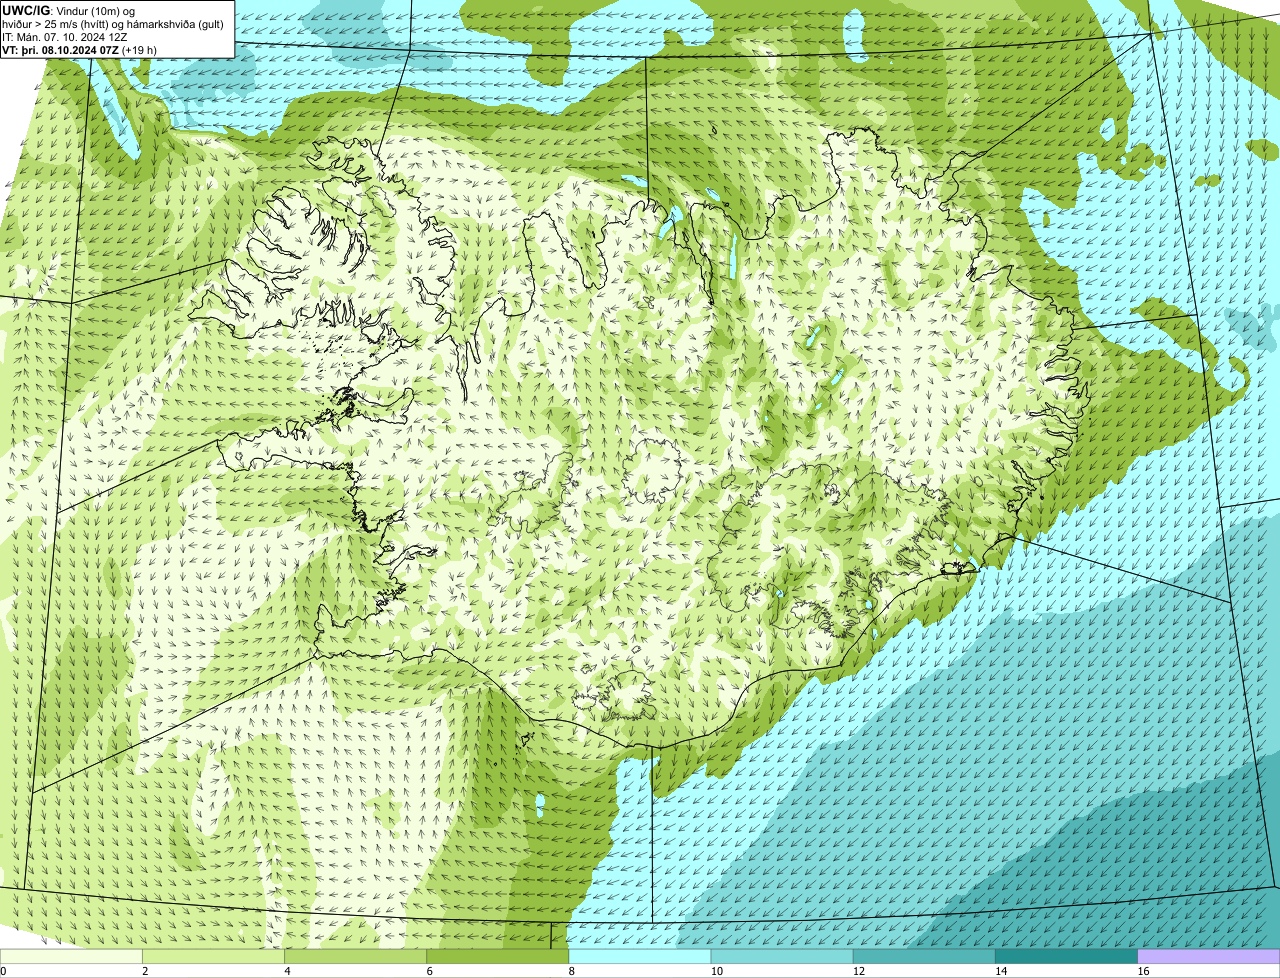Click the 'IT: Mán. 07. 10. 2024 12Z' line

(65, 37)
